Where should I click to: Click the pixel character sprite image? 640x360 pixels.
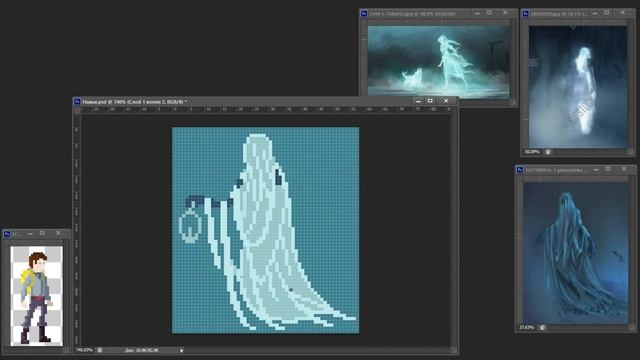(36, 296)
